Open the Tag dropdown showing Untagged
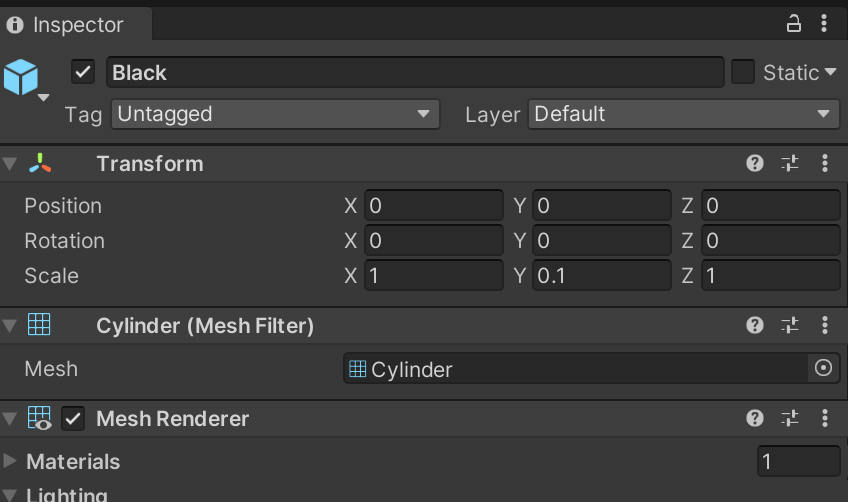 [275, 114]
